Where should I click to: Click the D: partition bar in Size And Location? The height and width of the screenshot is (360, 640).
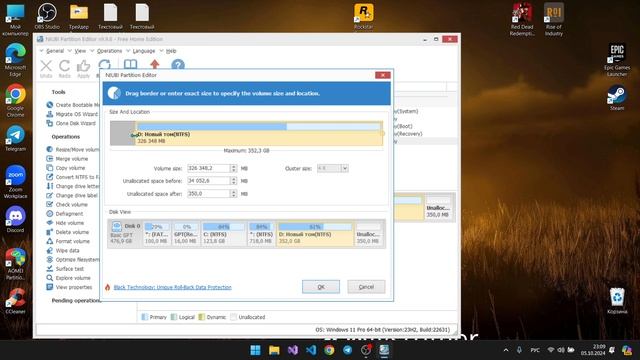tap(259, 133)
